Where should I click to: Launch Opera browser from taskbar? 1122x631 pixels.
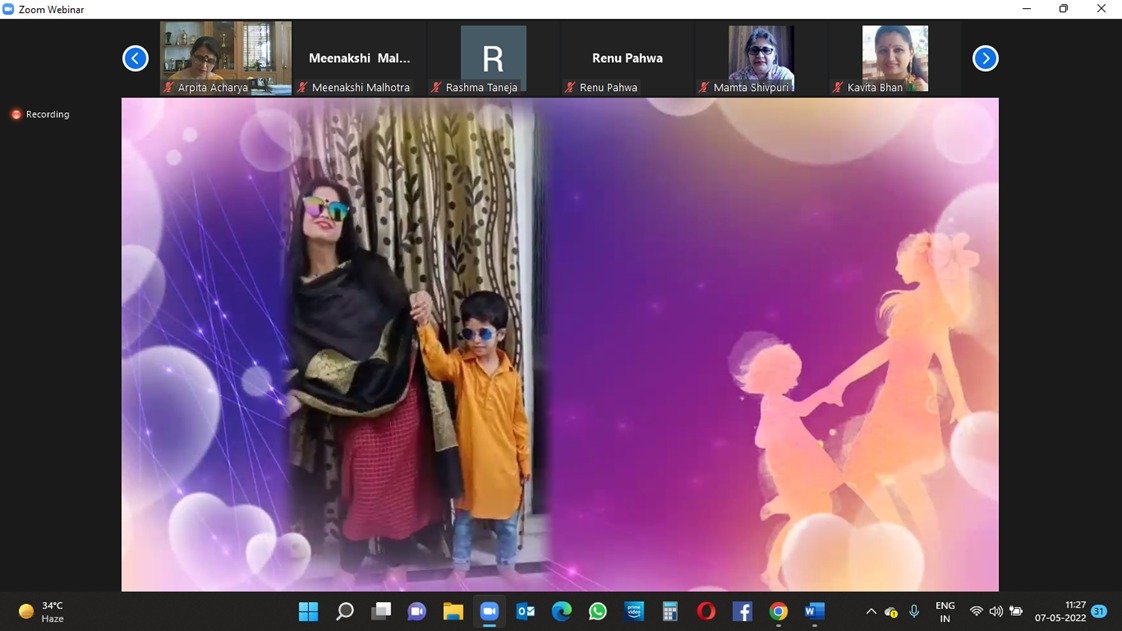706,611
